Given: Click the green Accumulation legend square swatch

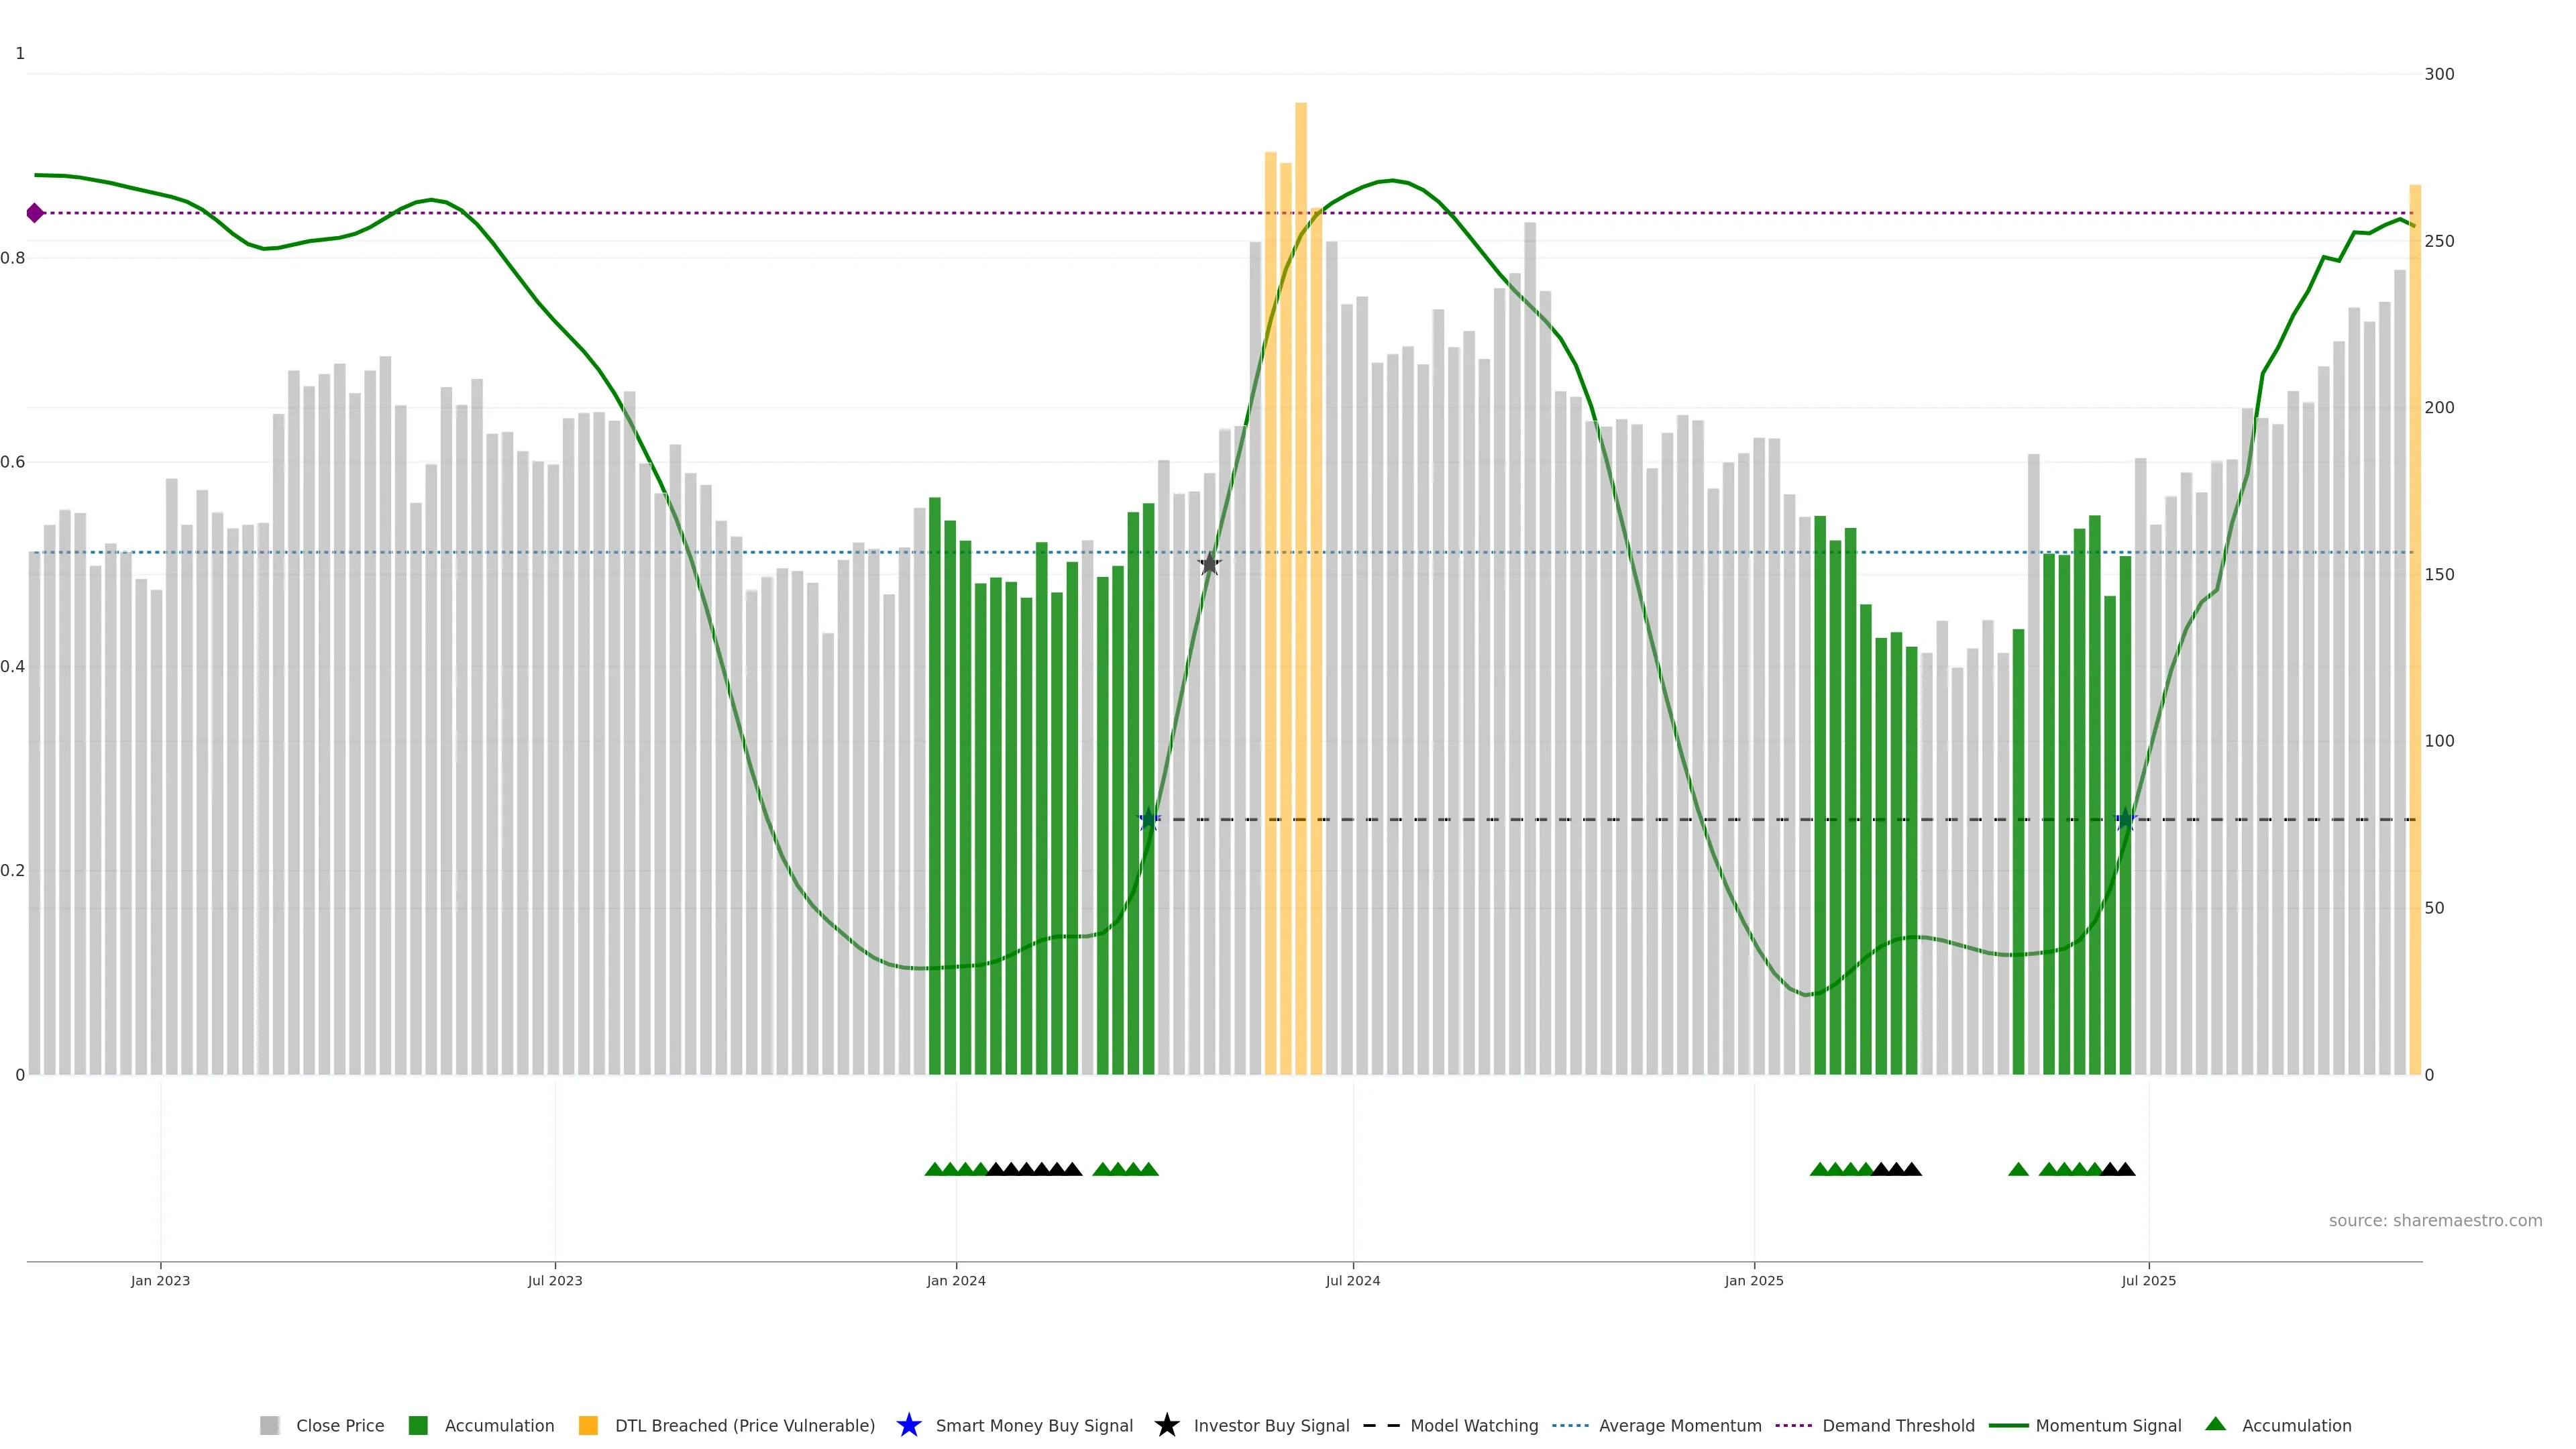Looking at the screenshot, I should (418, 1425).
